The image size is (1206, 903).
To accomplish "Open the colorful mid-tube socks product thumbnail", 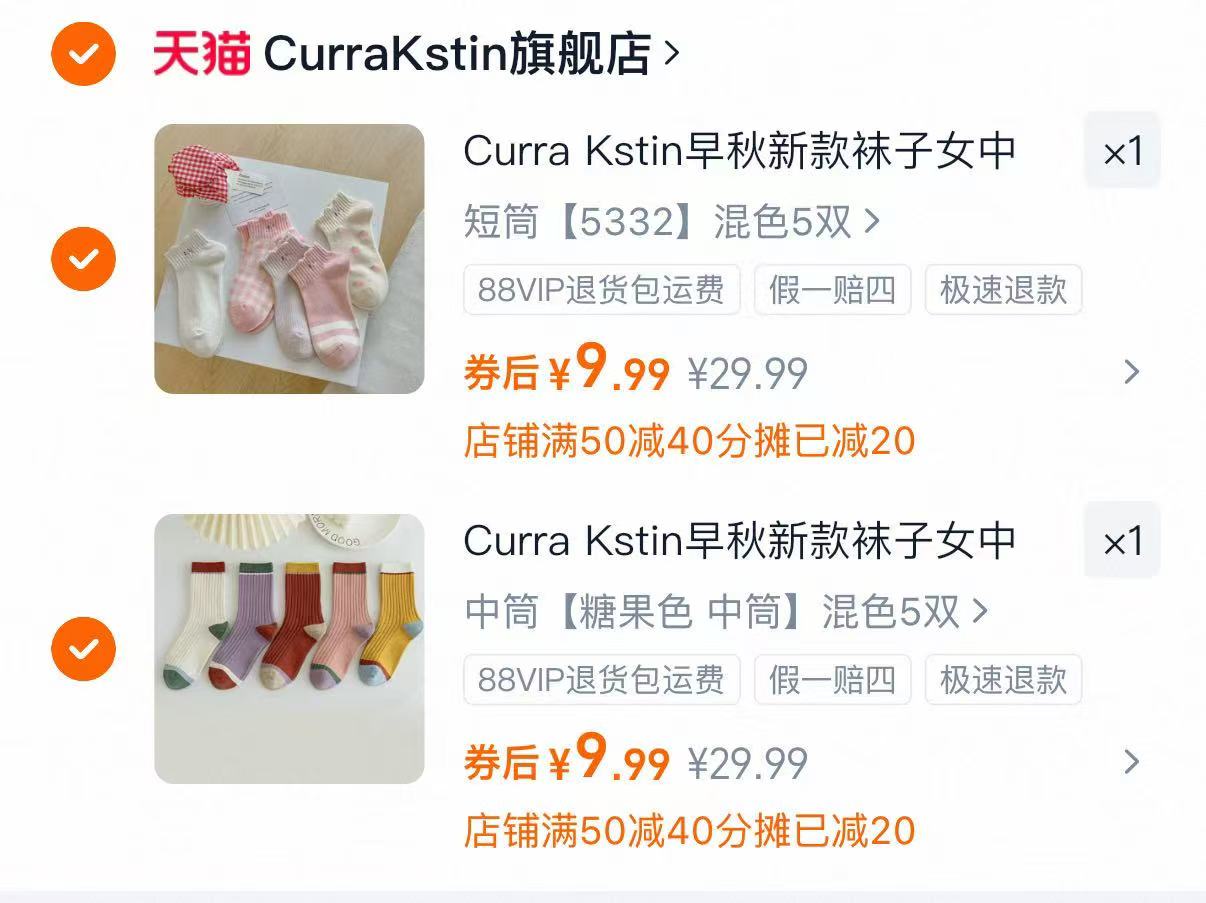I will (289, 649).
